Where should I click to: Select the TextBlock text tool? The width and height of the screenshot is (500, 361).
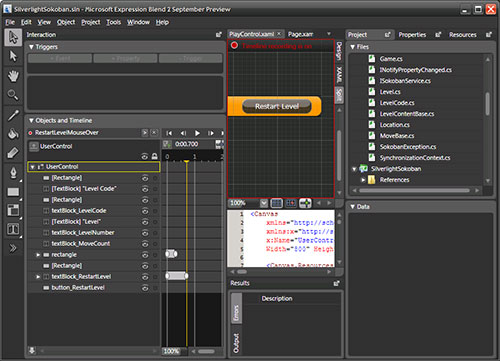(13, 229)
